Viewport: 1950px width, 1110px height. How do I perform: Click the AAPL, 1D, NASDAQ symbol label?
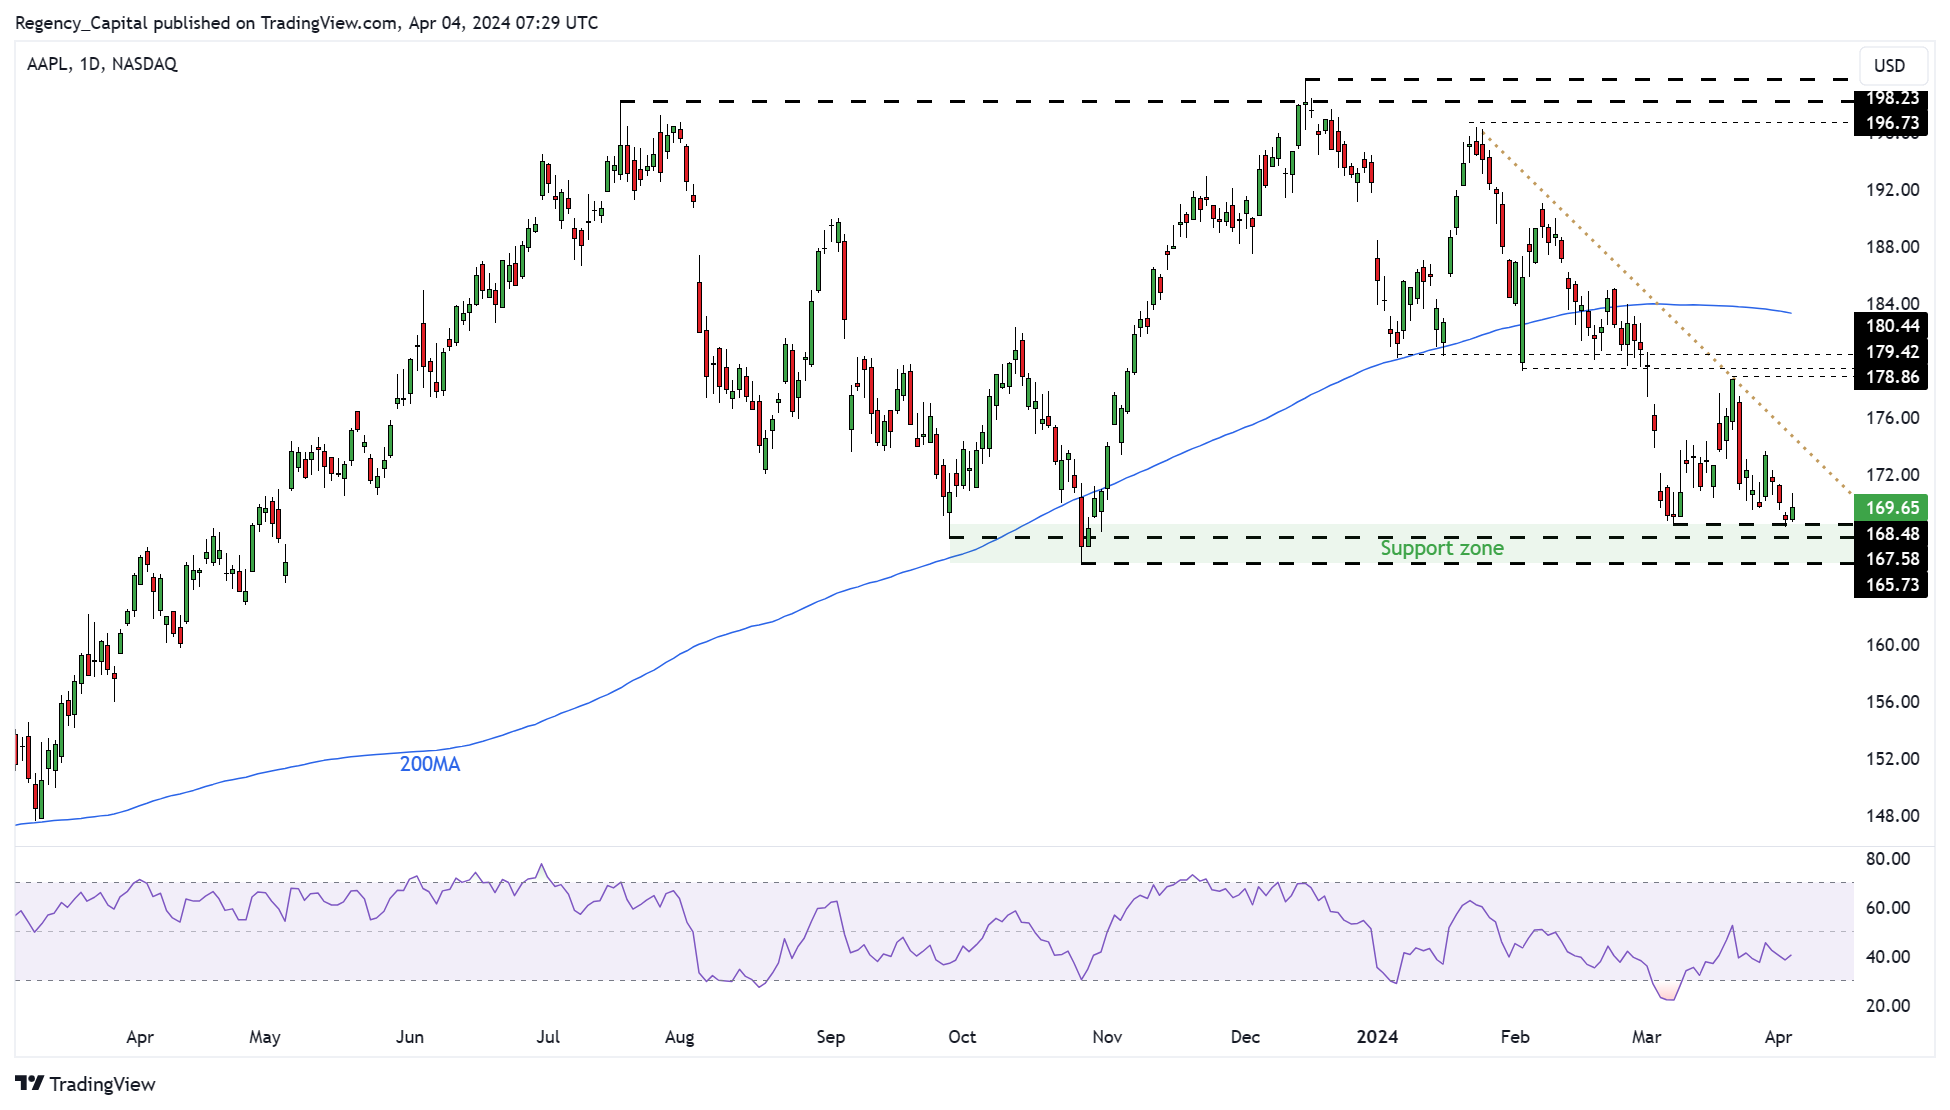pos(102,64)
